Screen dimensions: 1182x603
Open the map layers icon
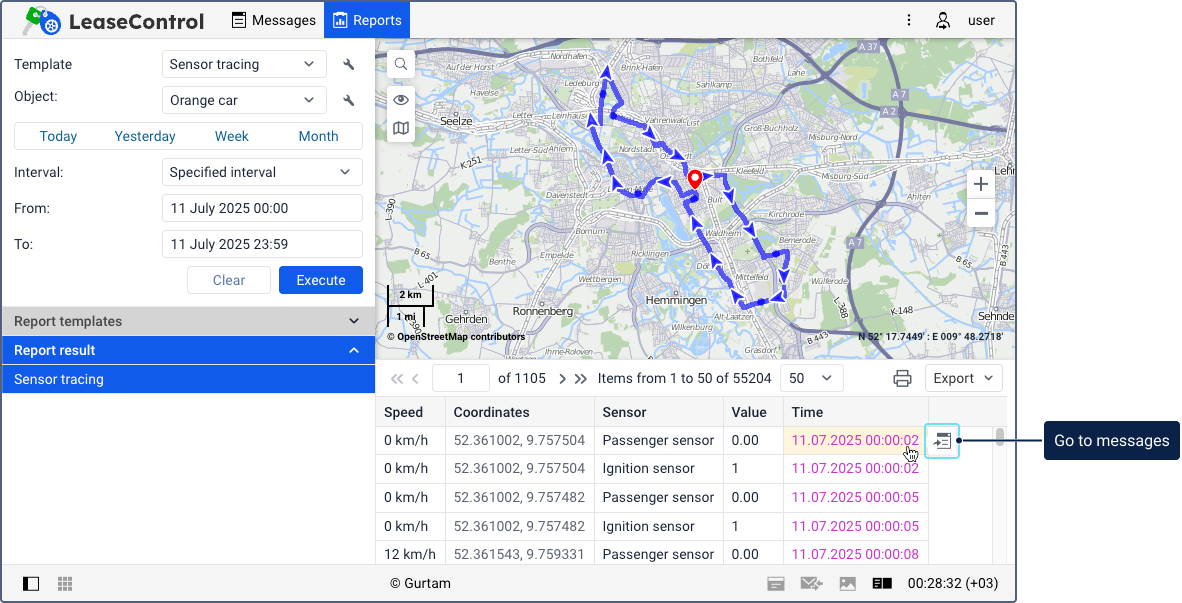(400, 128)
